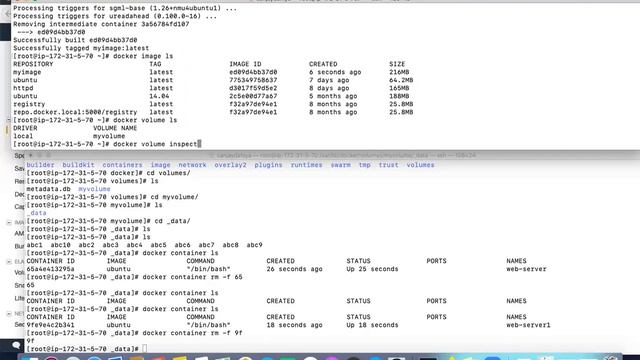The height and width of the screenshot is (360, 640).
Task: Select the 'overlay2' directory name
Action: tap(230, 165)
